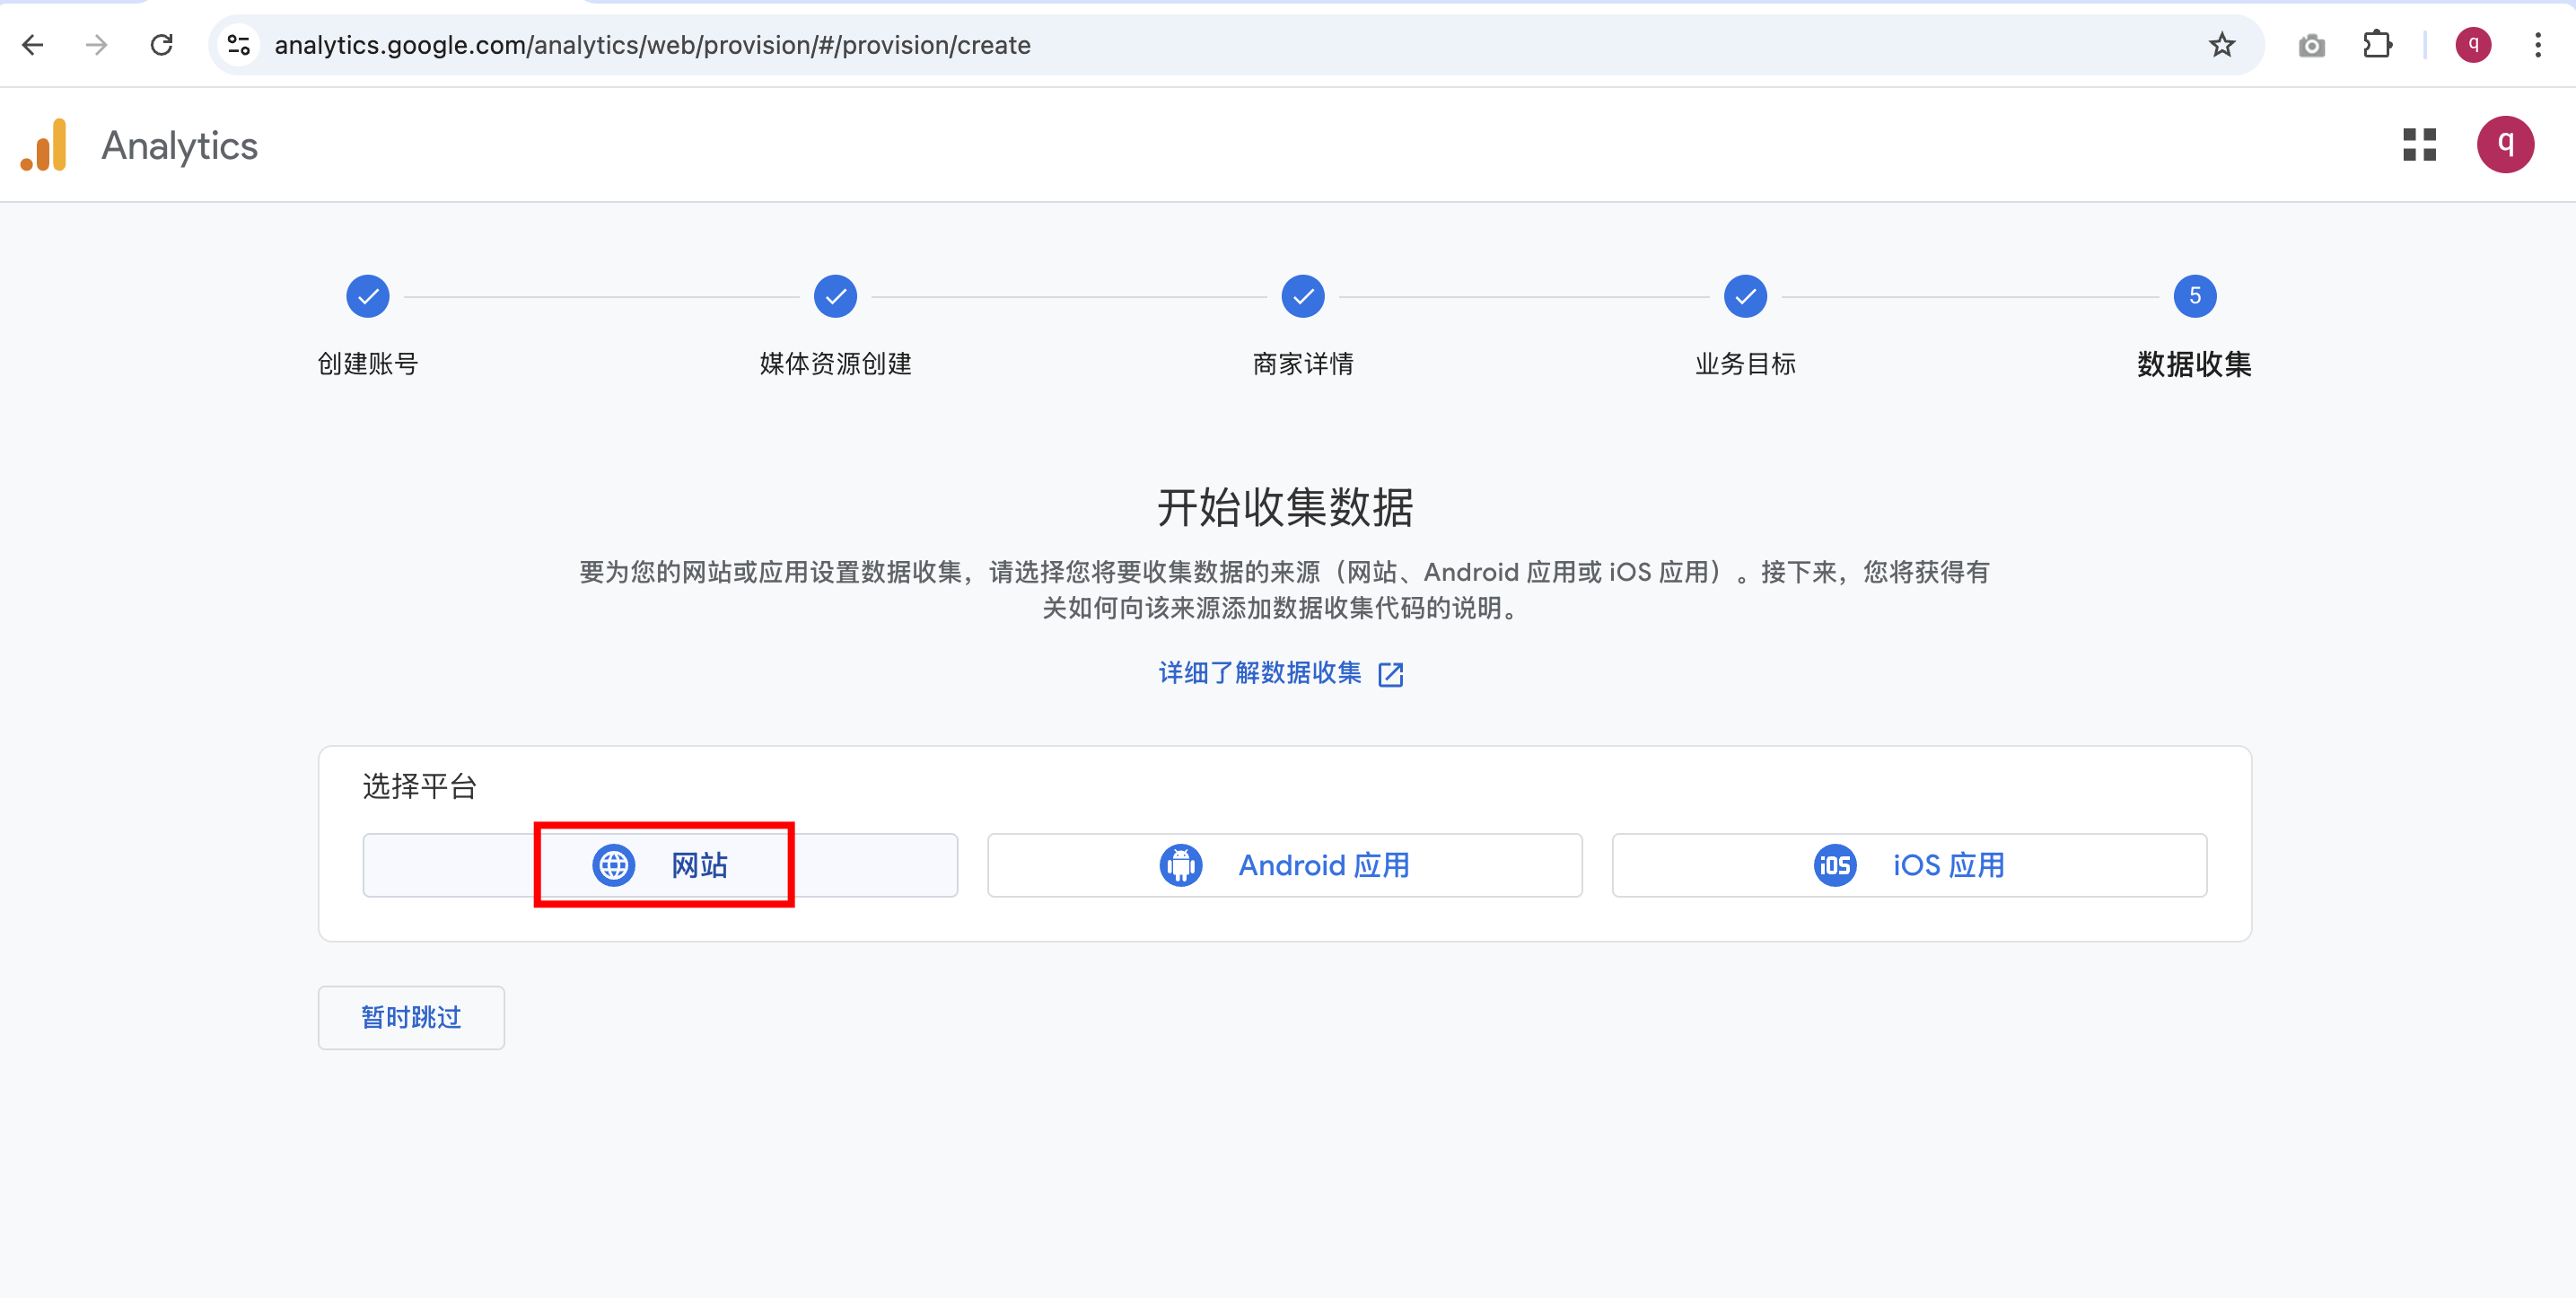Click the Google Analytics logo icon
2576x1298 pixels.
44,145
